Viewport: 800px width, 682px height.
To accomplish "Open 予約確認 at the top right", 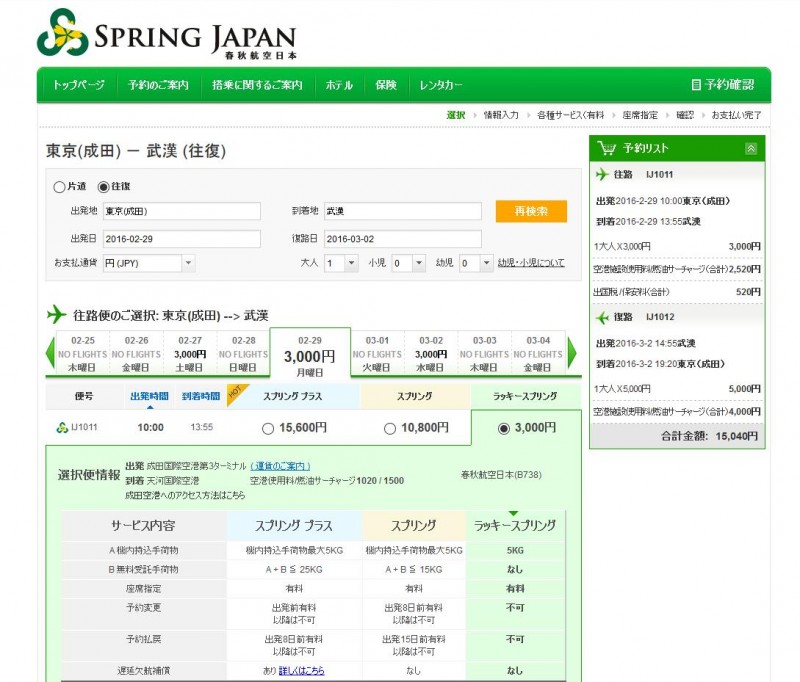I will [x=731, y=83].
